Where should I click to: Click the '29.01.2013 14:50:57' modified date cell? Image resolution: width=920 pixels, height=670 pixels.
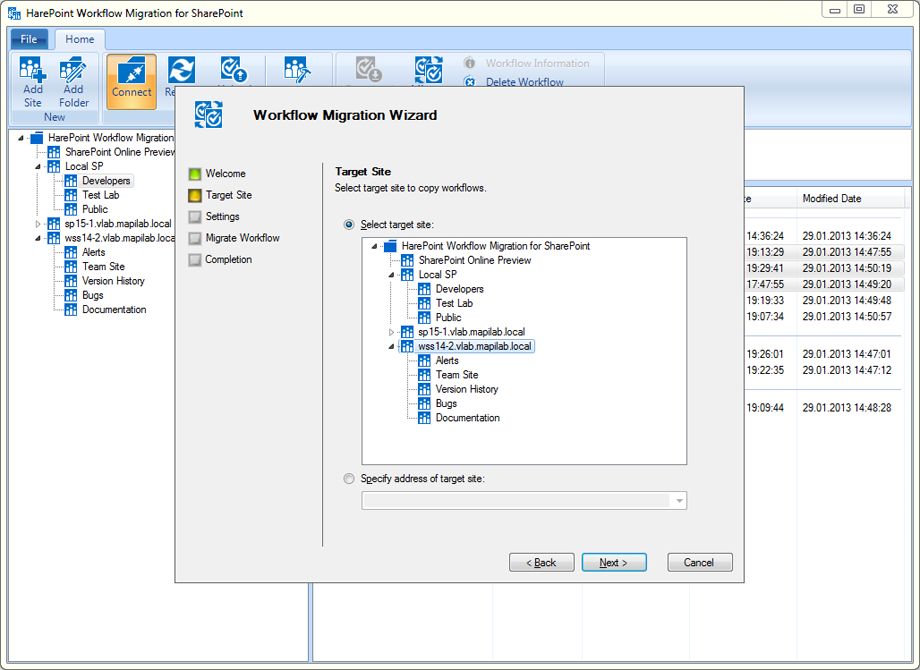point(847,316)
